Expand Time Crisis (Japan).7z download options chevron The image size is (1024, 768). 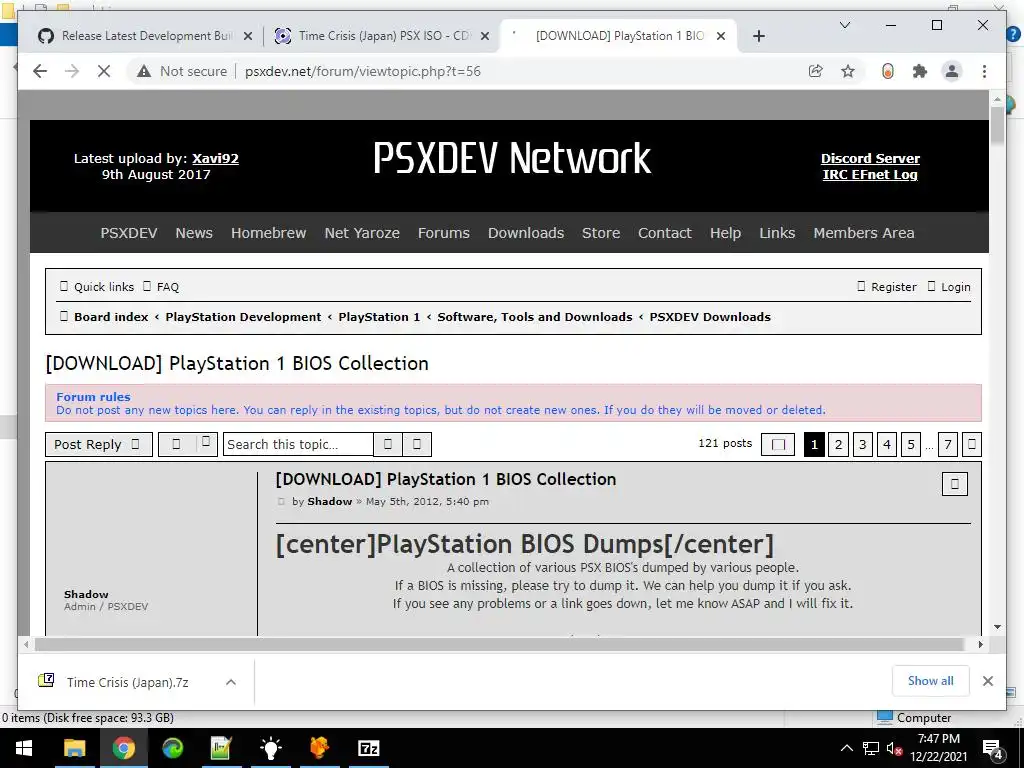[x=231, y=682]
